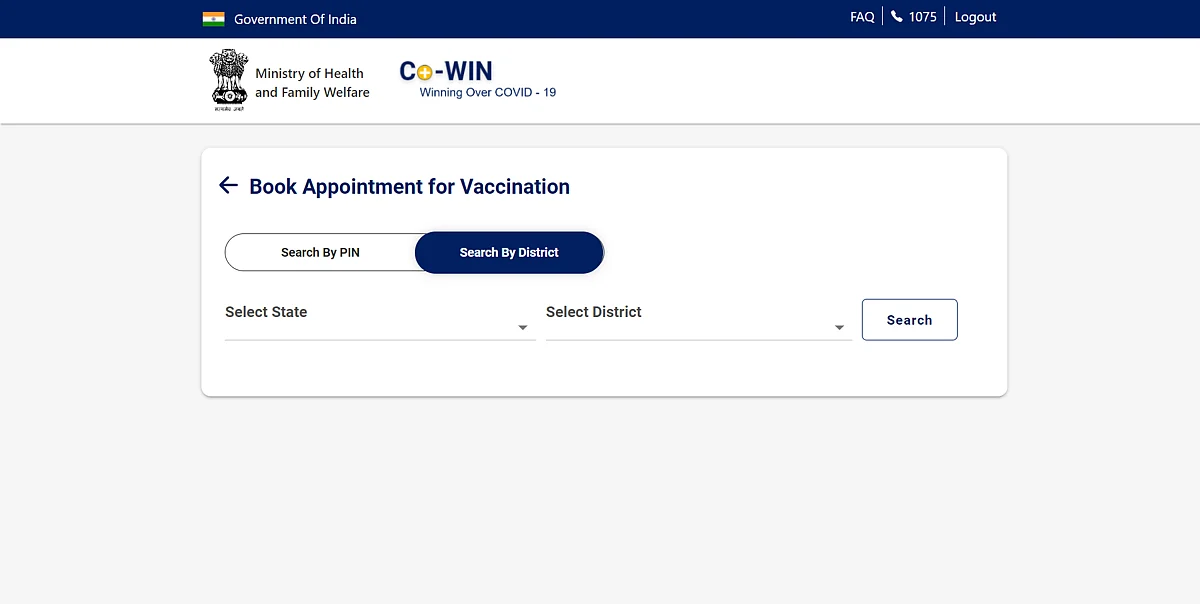Click the Select District dropdown arrow
1200x604 pixels.
[840, 328]
